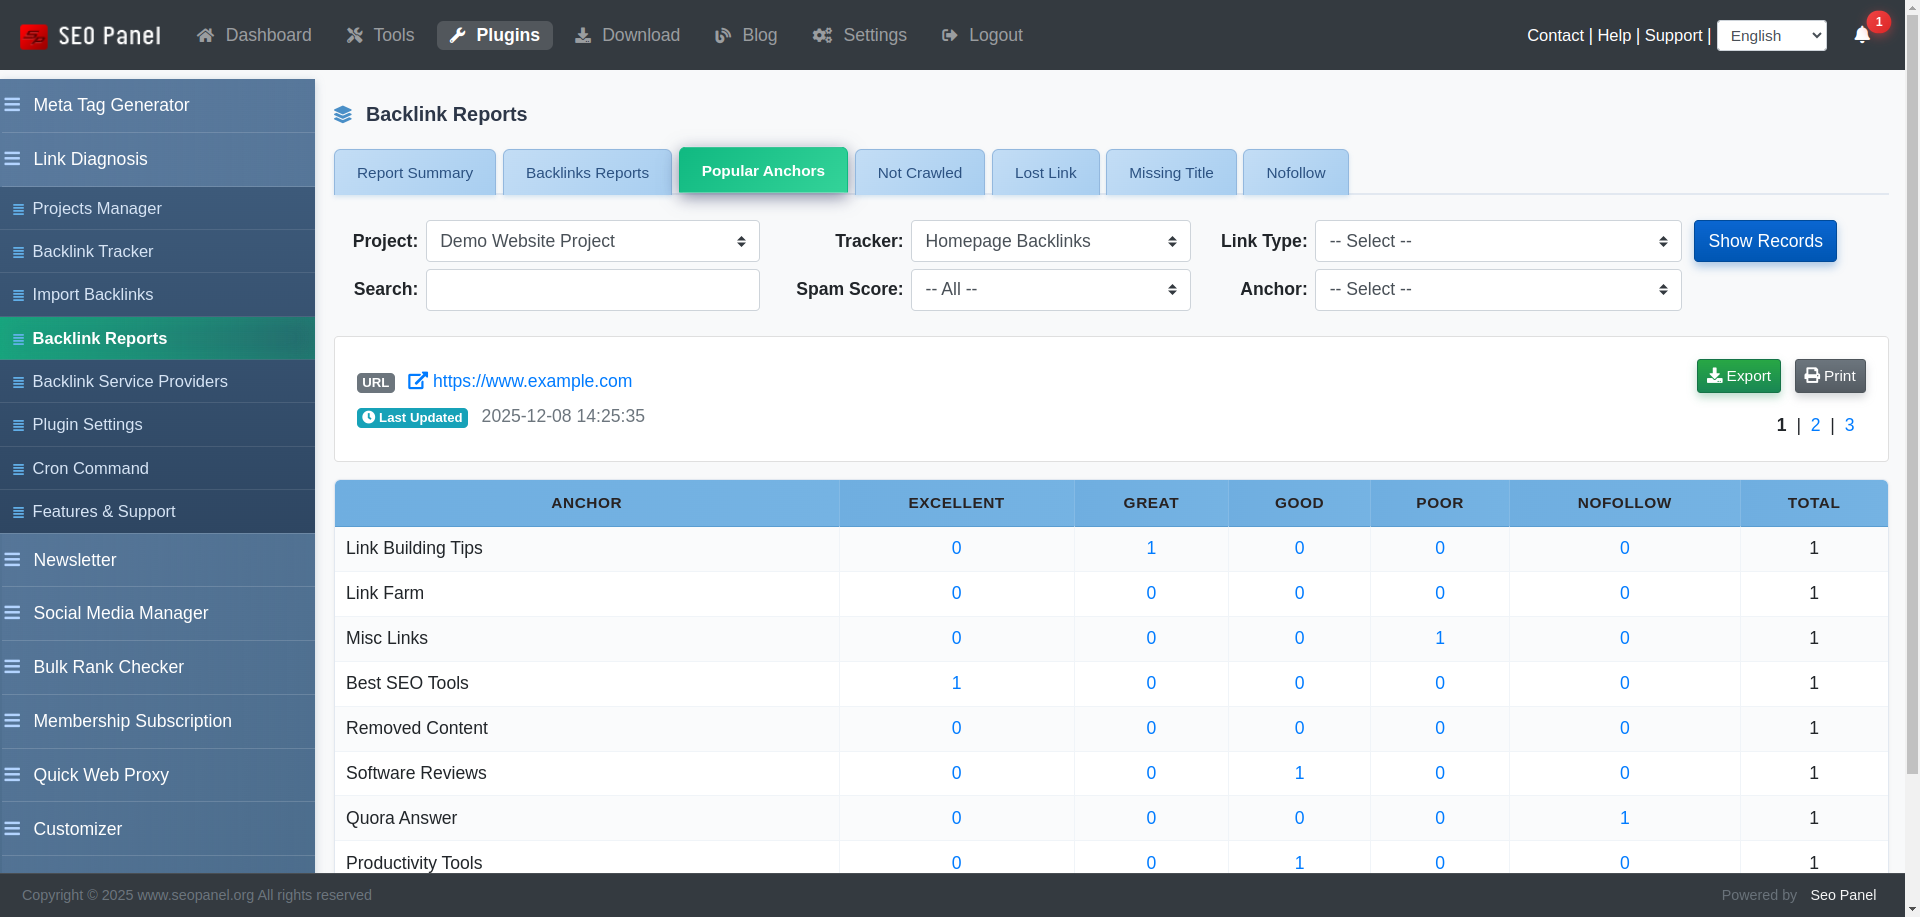Click inside the Search input field

(x=592, y=290)
